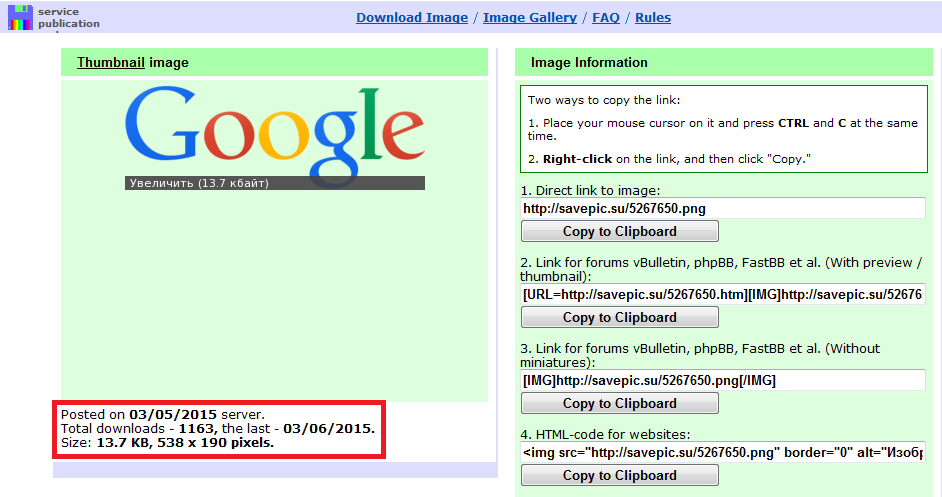Click the savepic floppy disk logo icon
Screen dimensions: 942x497
tap(19, 17)
